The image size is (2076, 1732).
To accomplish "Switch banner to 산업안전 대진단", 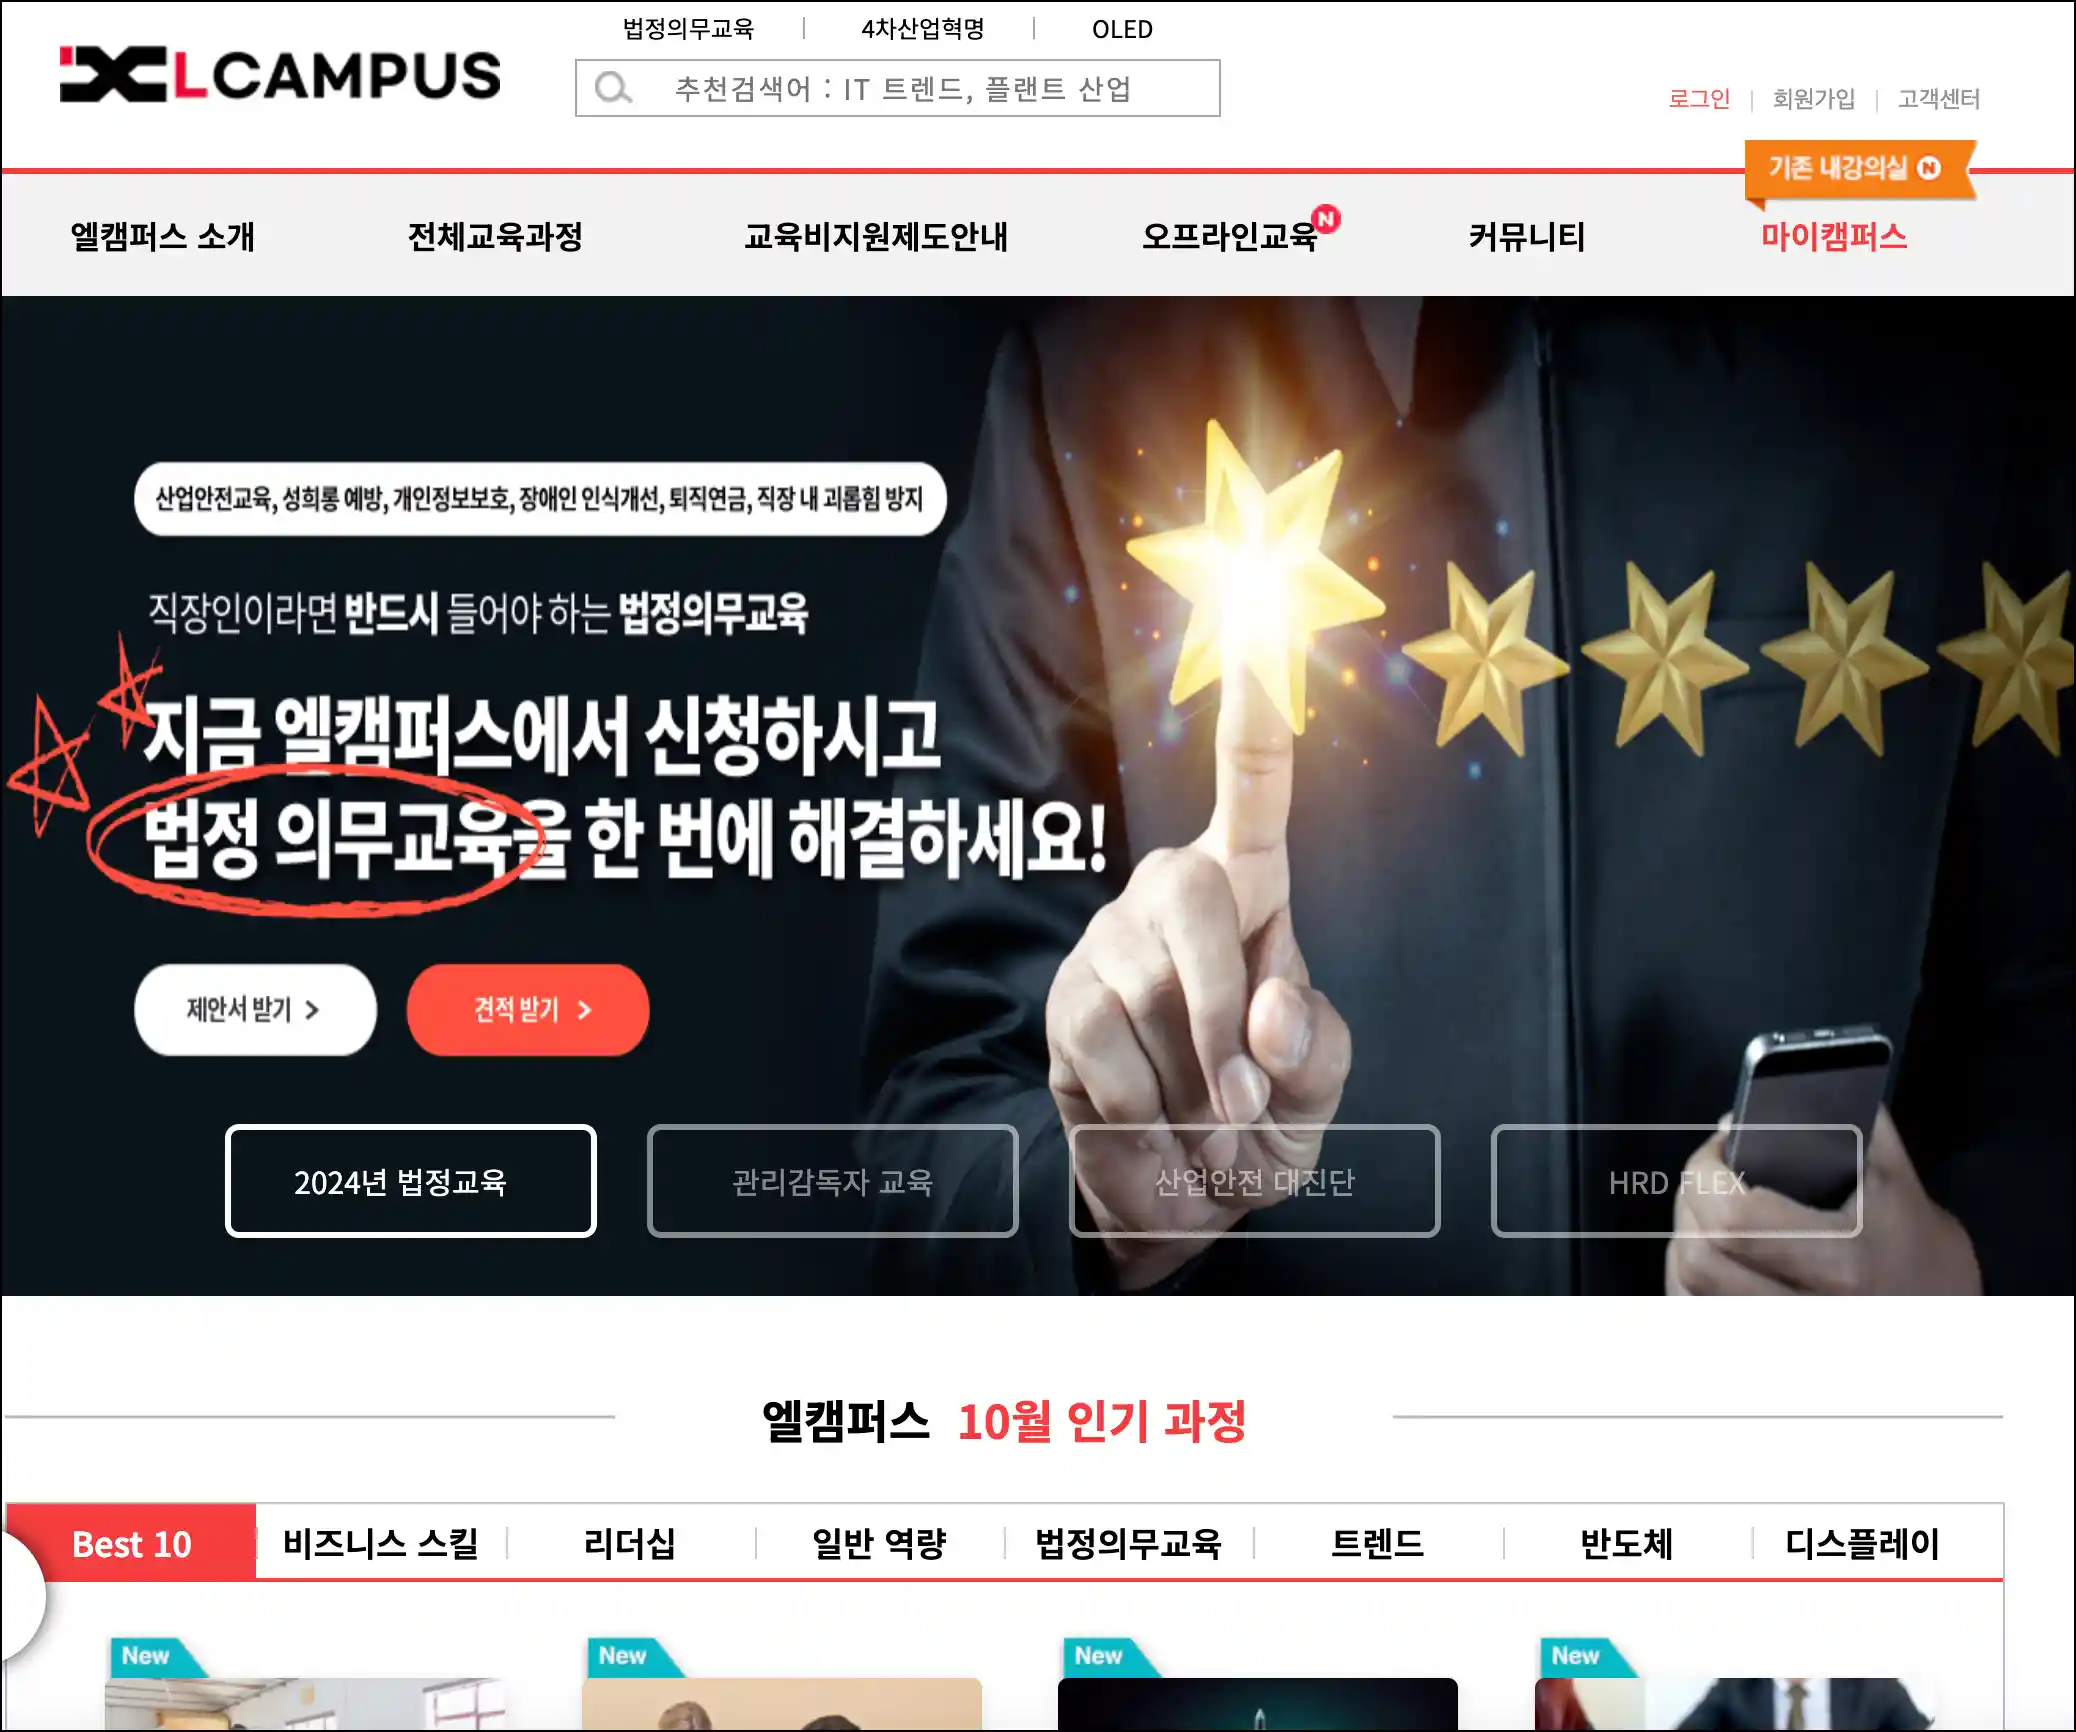I will tap(1254, 1181).
